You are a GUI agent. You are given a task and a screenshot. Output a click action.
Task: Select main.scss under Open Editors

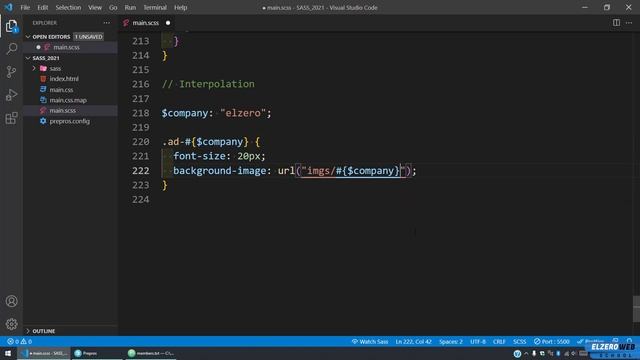(x=71, y=47)
